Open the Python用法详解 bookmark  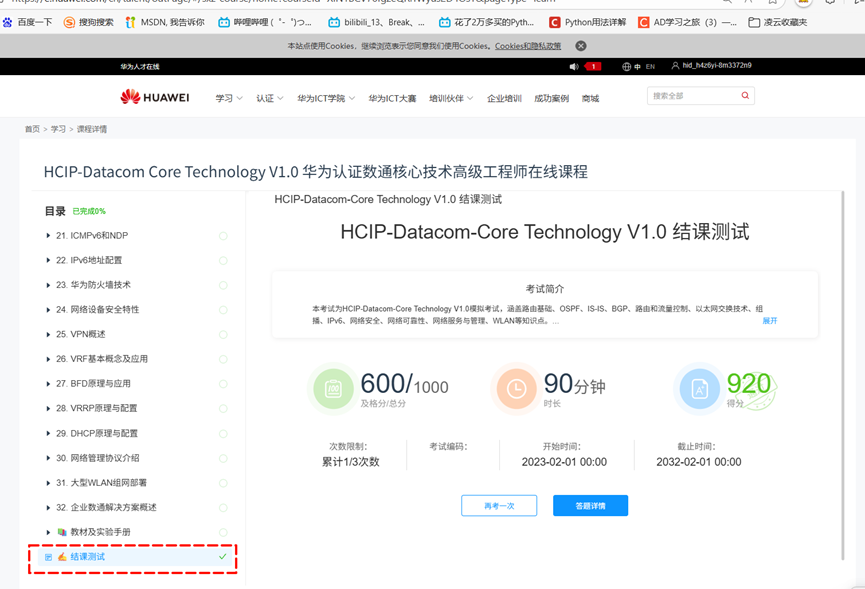tap(588, 23)
